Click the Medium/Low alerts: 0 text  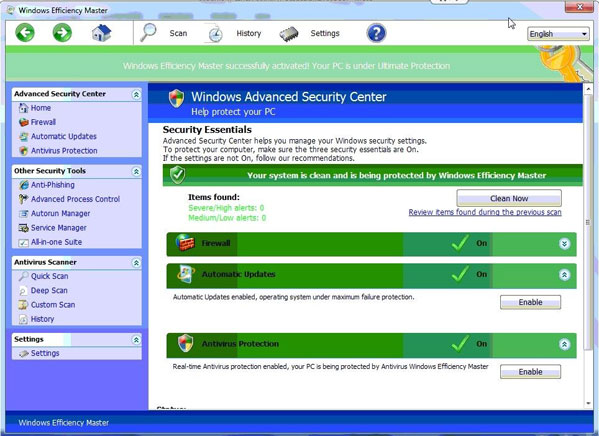pos(227,218)
